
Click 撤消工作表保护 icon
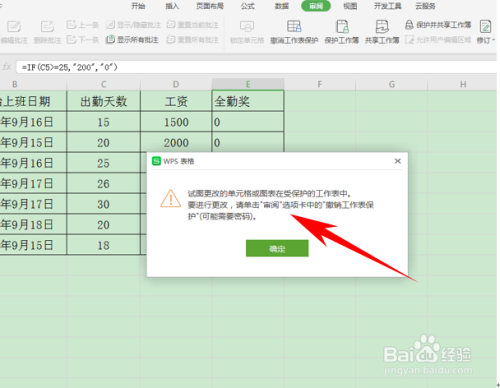tap(294, 26)
